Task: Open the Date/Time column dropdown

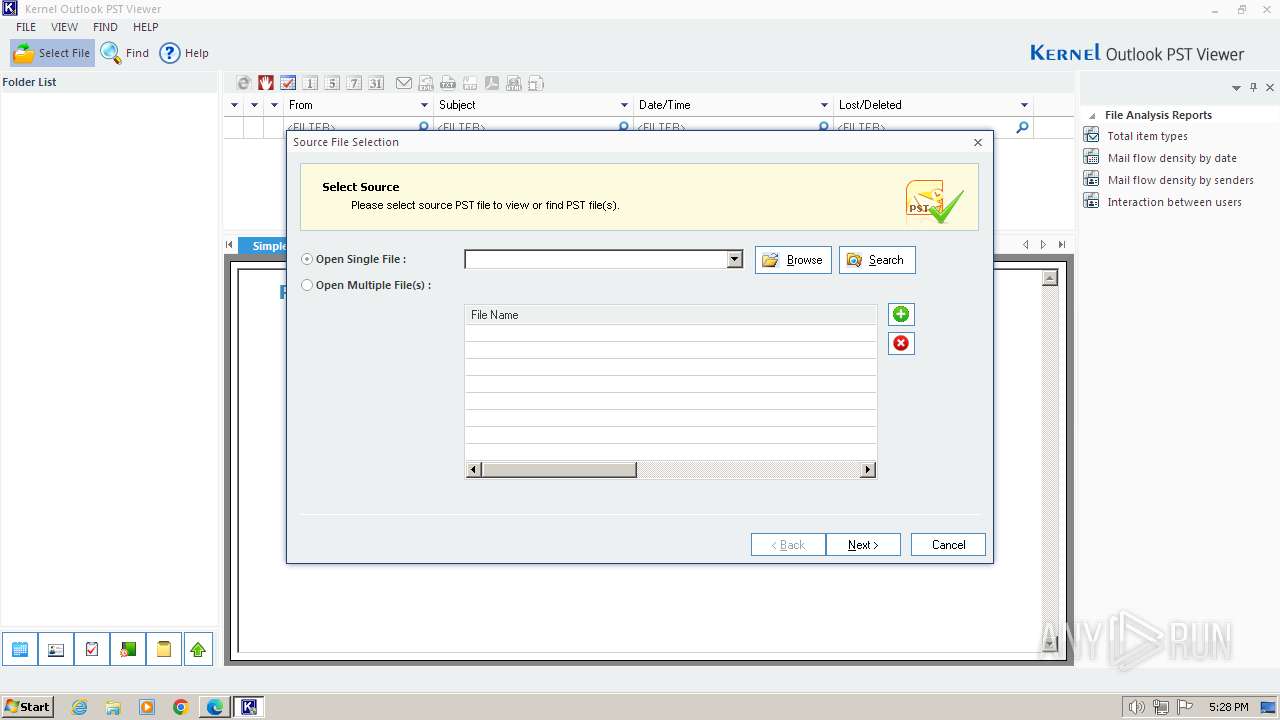Action: click(x=824, y=105)
